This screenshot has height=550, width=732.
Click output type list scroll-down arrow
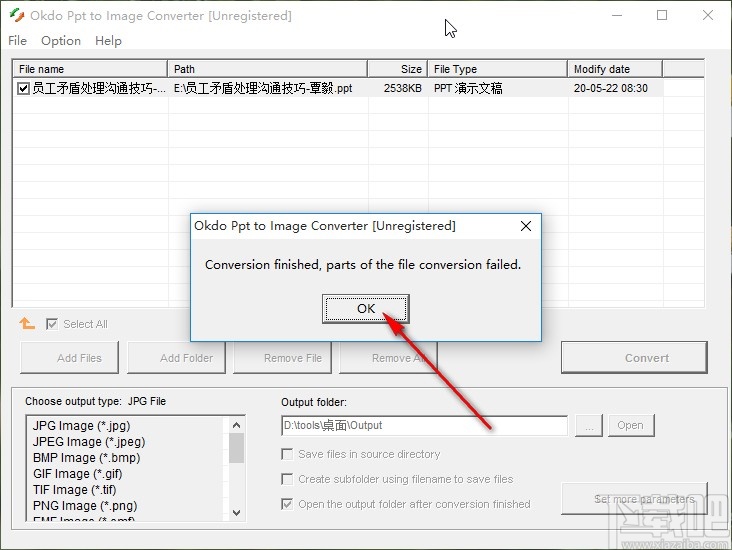click(236, 513)
